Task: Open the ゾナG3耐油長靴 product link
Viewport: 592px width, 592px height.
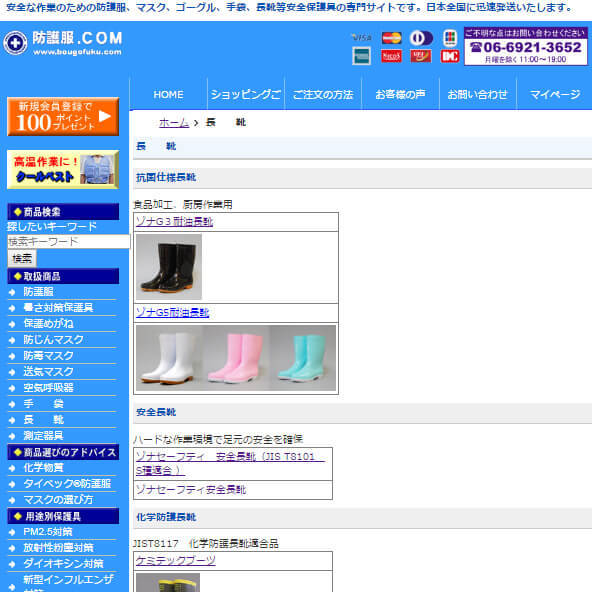Action: [174, 222]
